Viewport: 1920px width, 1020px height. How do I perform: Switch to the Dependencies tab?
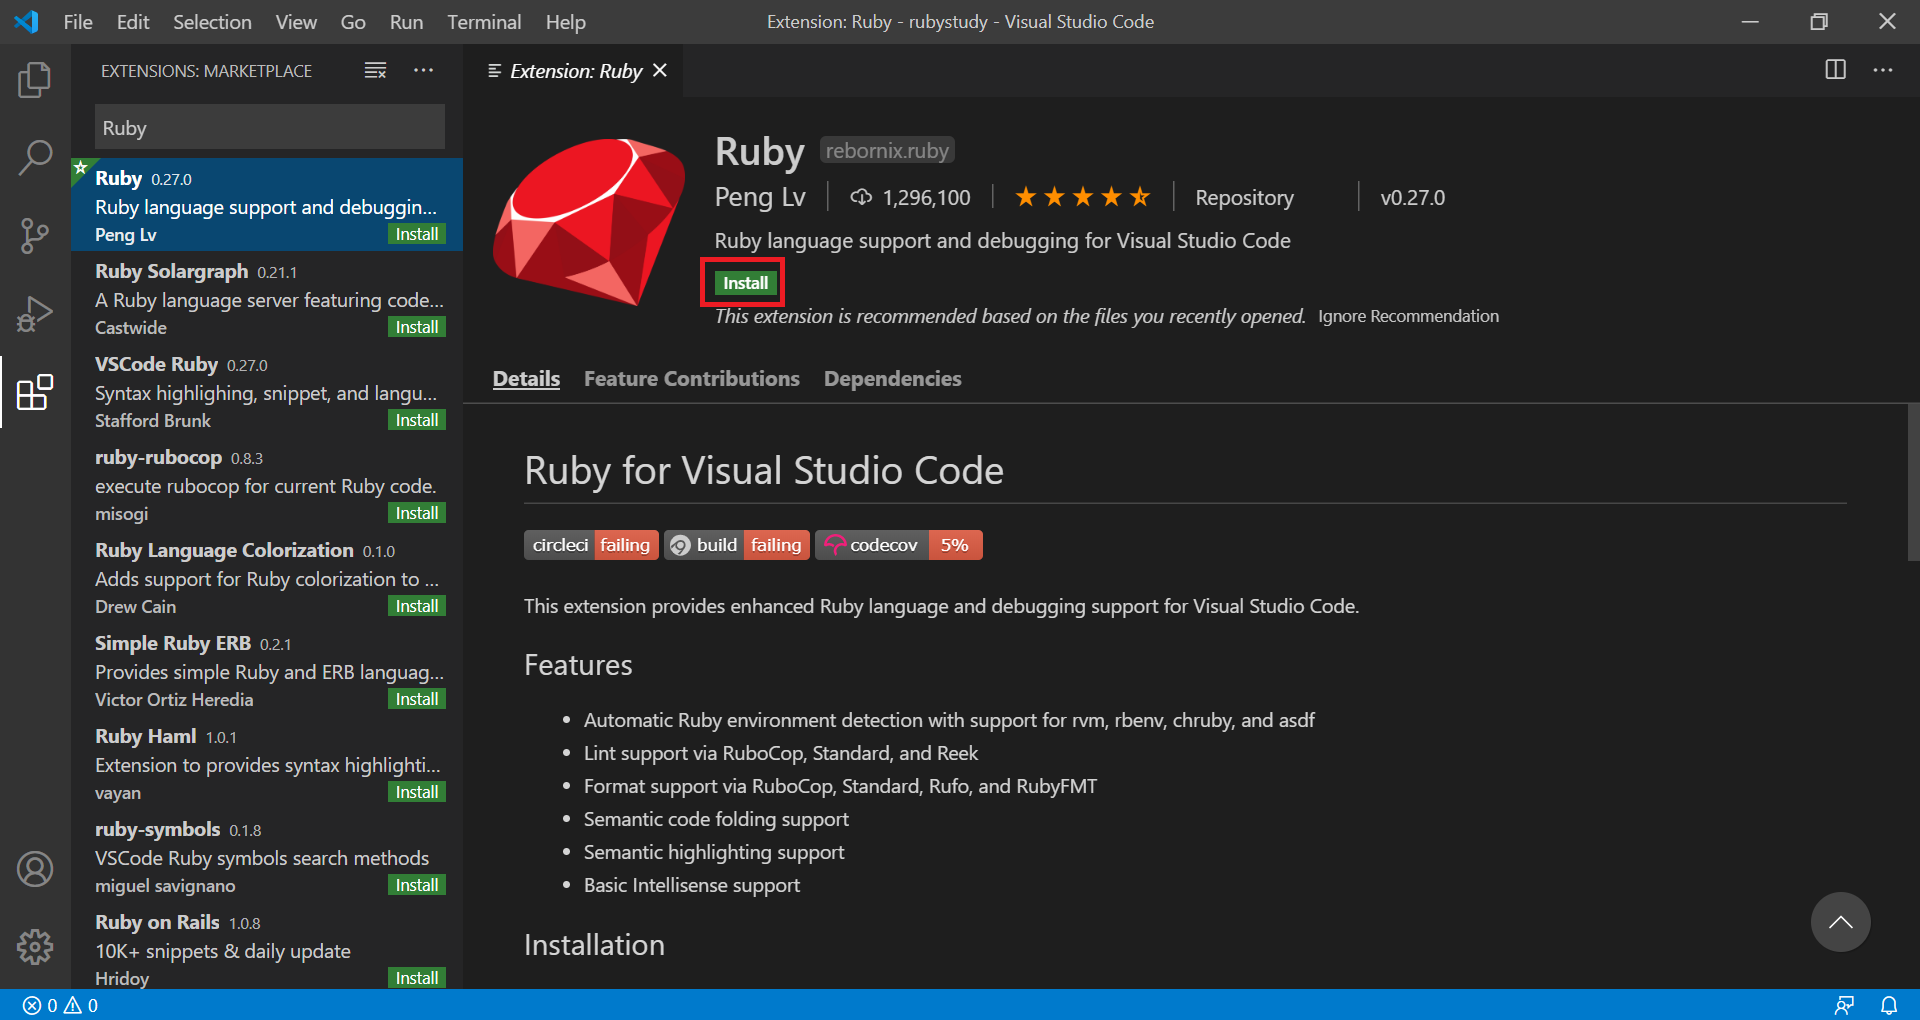(x=892, y=379)
